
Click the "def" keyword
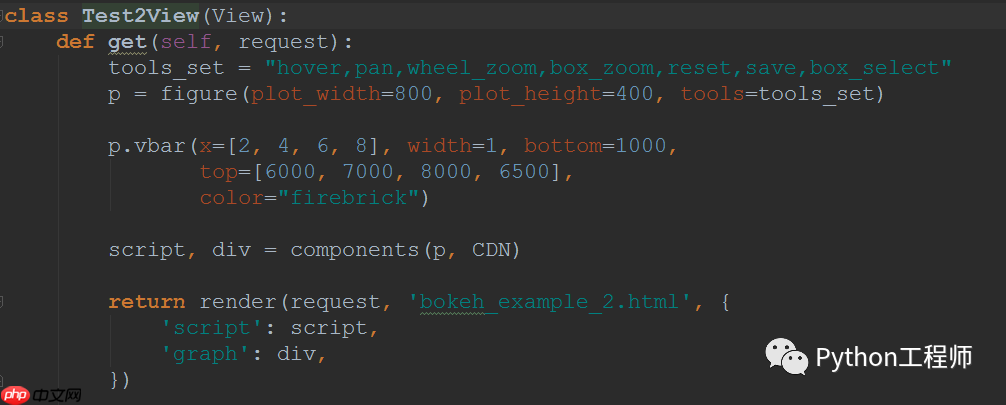(76, 42)
